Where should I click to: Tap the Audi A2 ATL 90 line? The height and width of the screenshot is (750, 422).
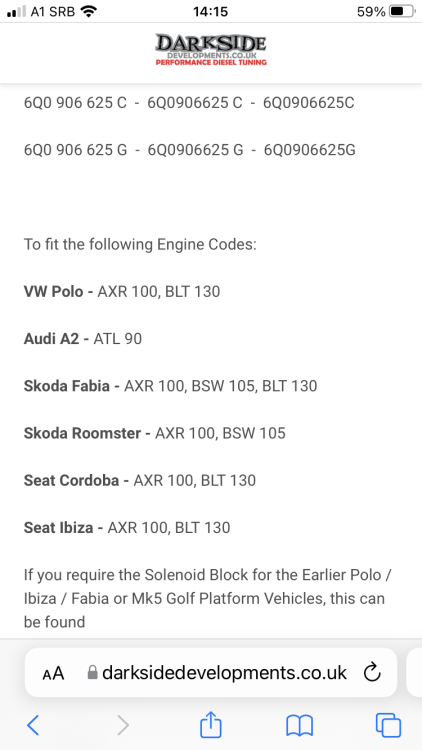83,339
